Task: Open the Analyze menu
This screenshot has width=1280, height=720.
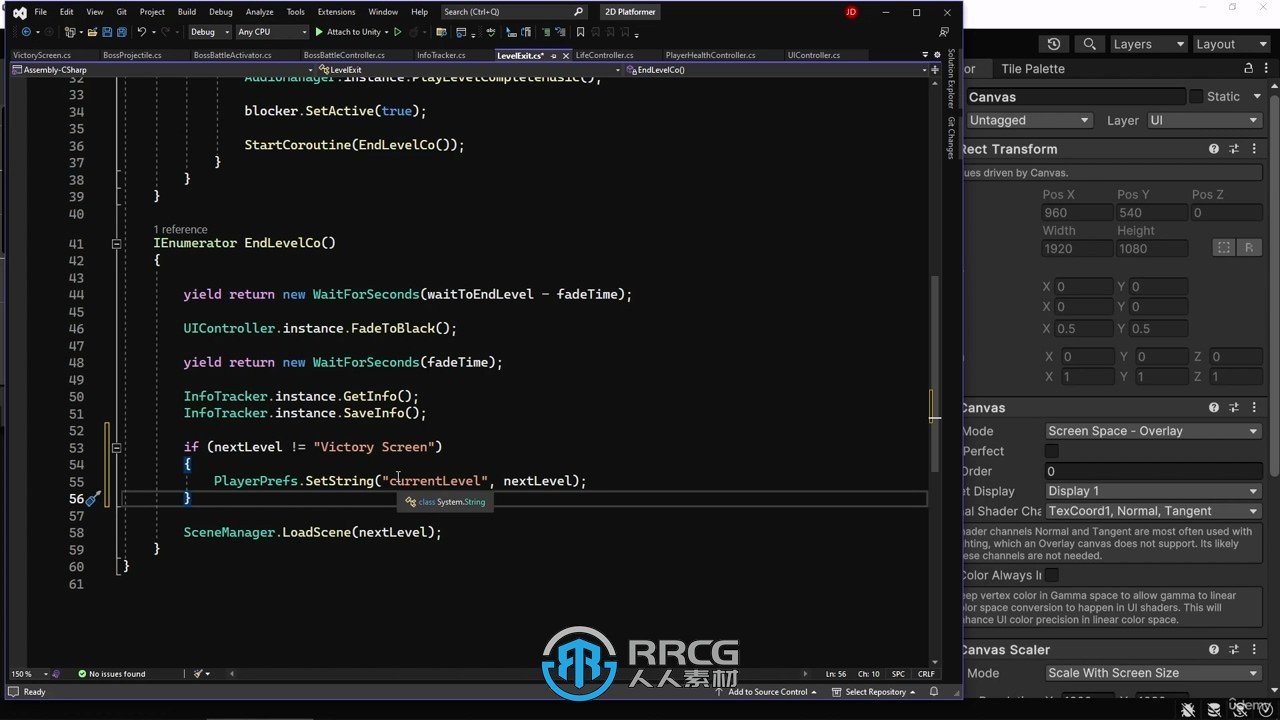Action: pyautogui.click(x=259, y=12)
